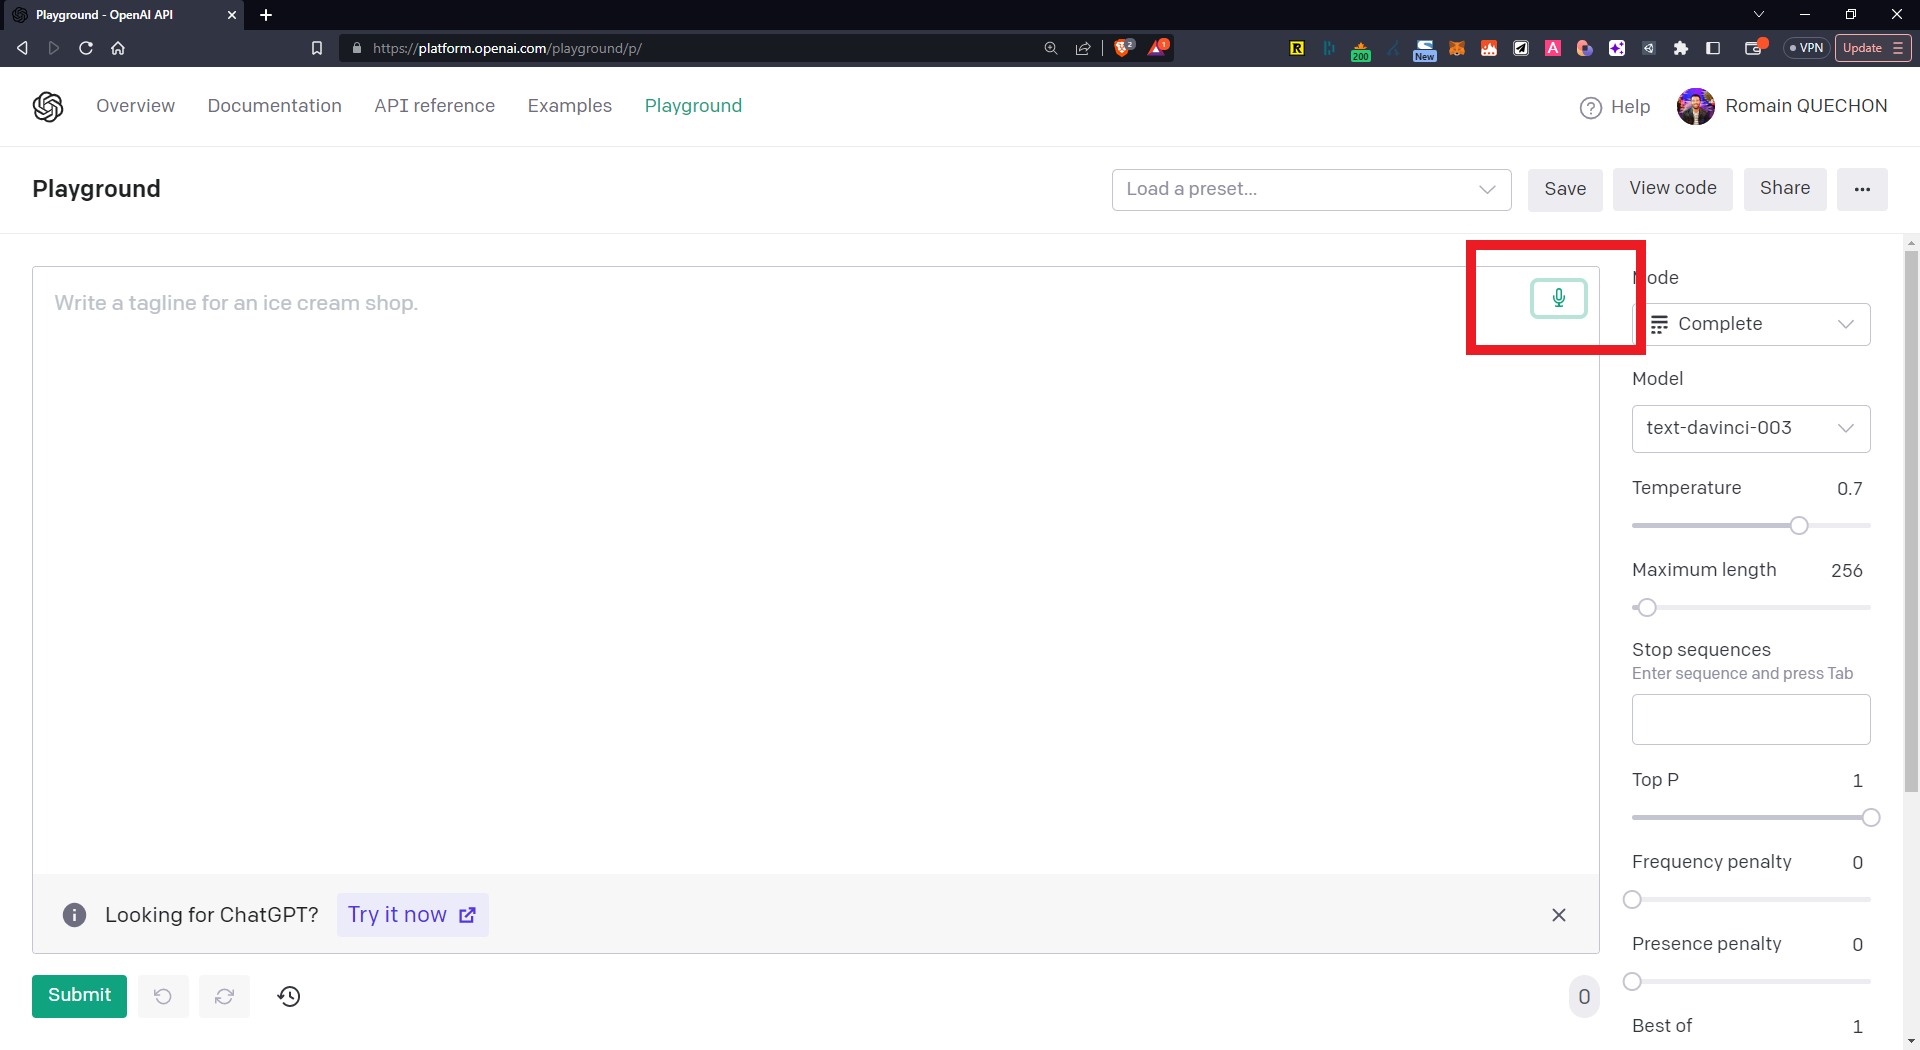Toggle the VPN button
Screen dimensions: 1920x1050
coord(1807,48)
